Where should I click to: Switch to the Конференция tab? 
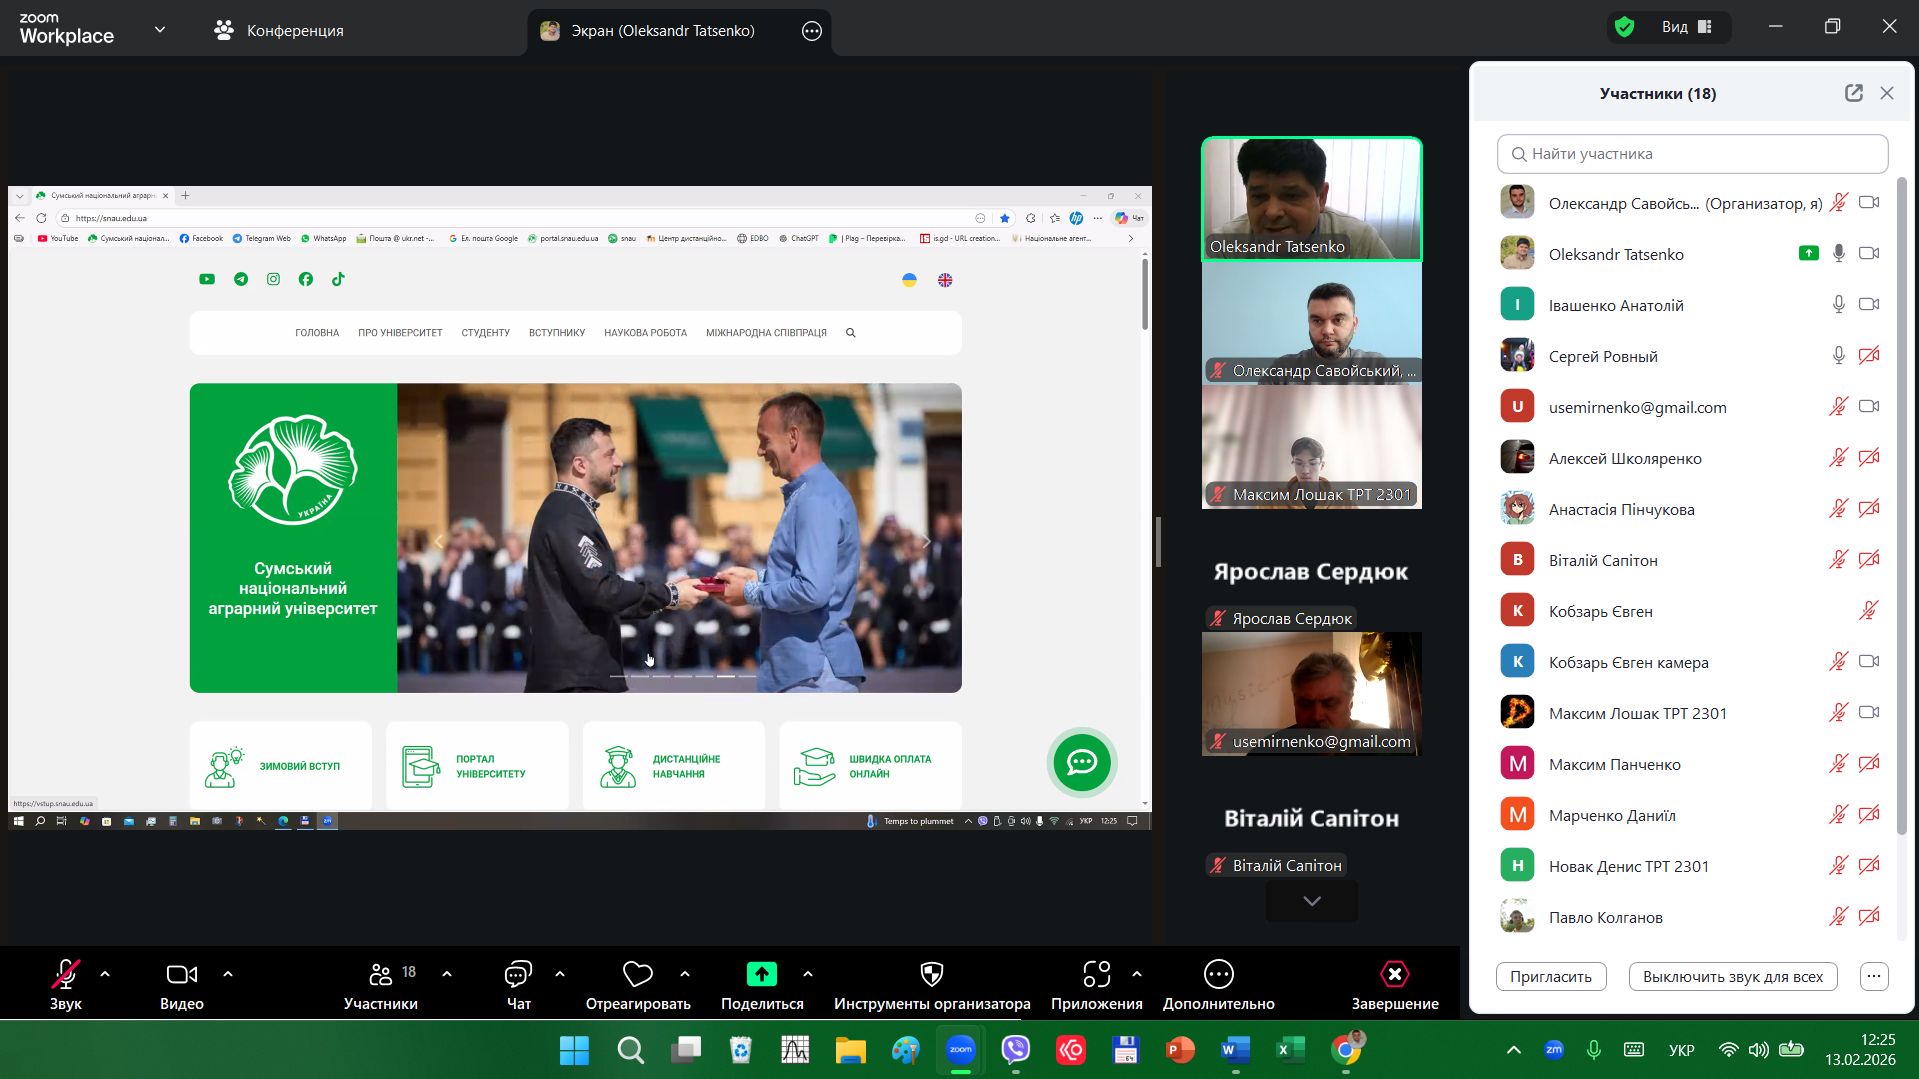(x=279, y=31)
